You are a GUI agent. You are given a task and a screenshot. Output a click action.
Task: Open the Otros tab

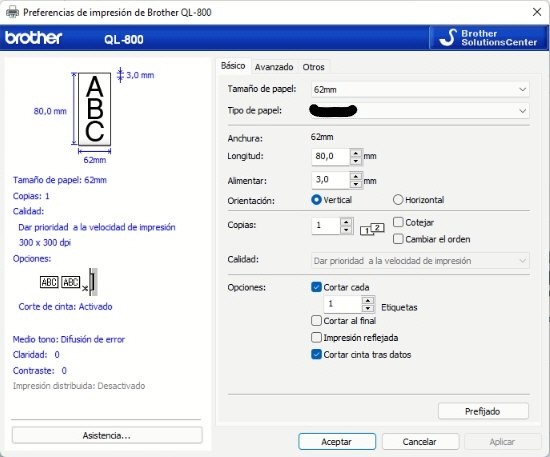314,67
